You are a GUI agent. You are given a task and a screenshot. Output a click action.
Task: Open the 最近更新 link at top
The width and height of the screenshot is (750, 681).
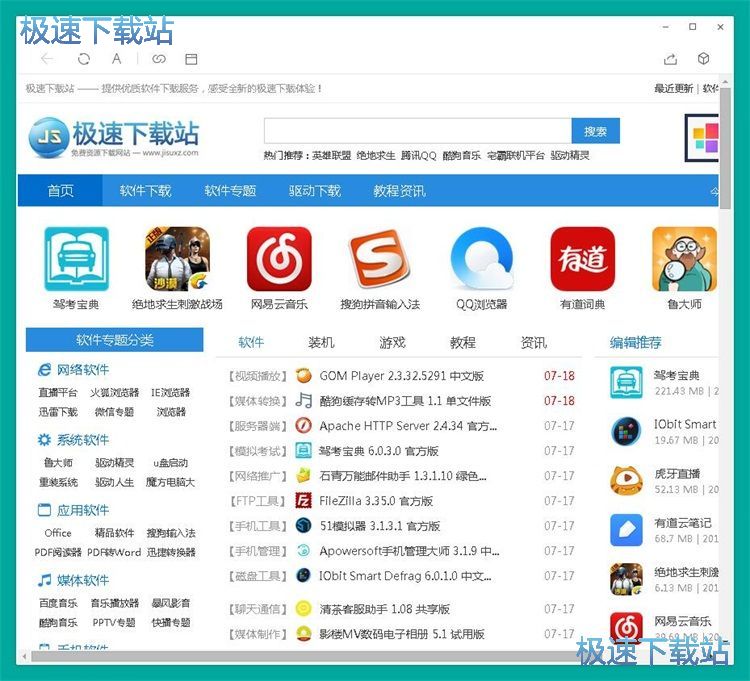[673, 88]
